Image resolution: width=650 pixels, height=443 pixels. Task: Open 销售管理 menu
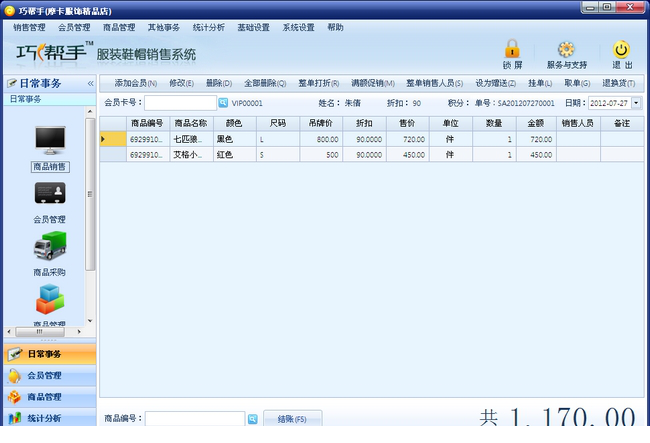coord(29,27)
